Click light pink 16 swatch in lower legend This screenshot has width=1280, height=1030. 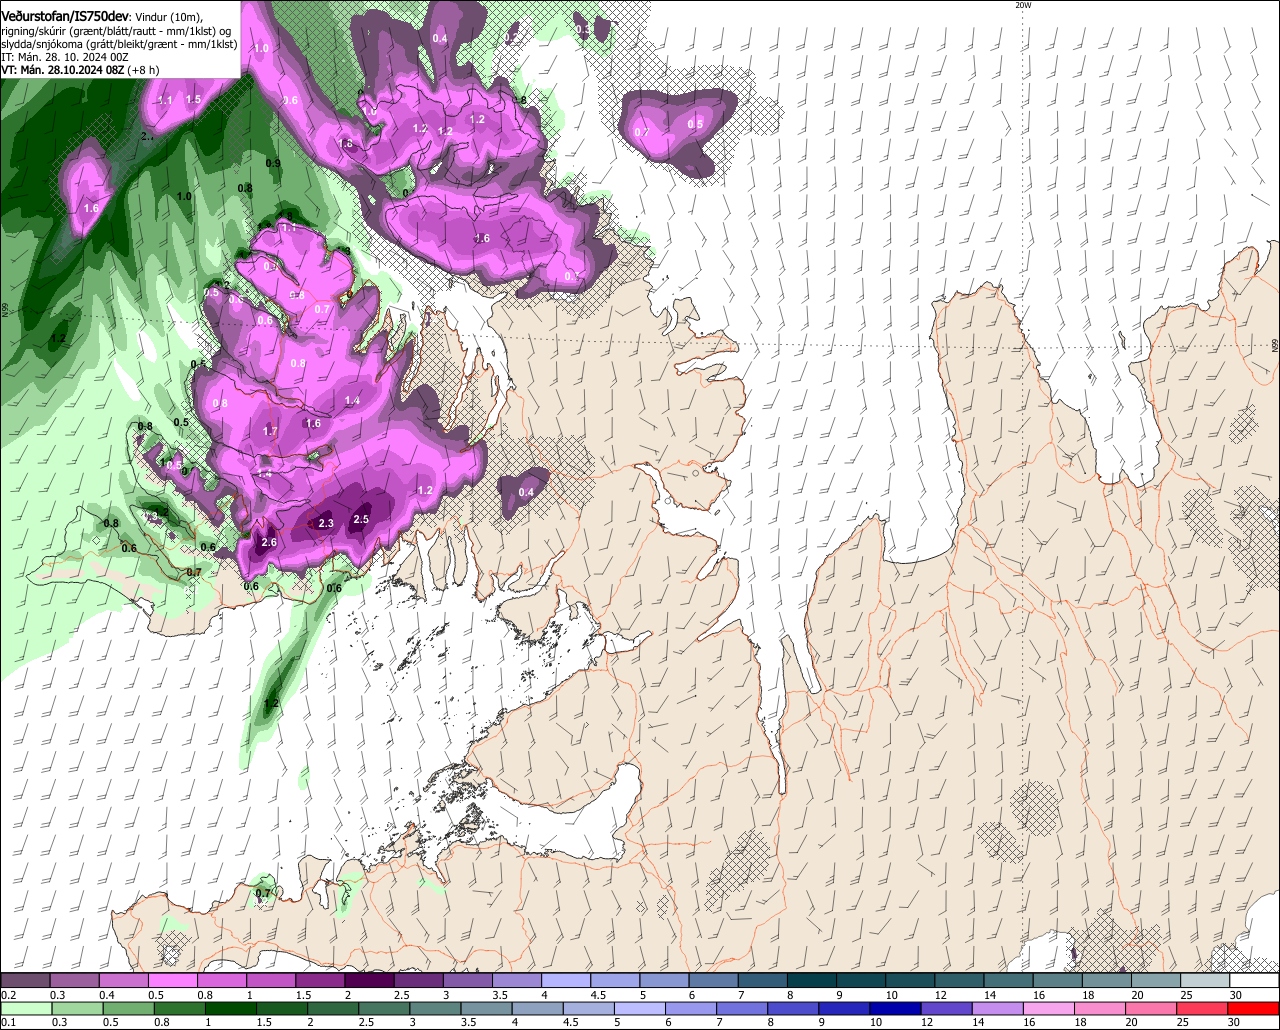coord(1049,1008)
